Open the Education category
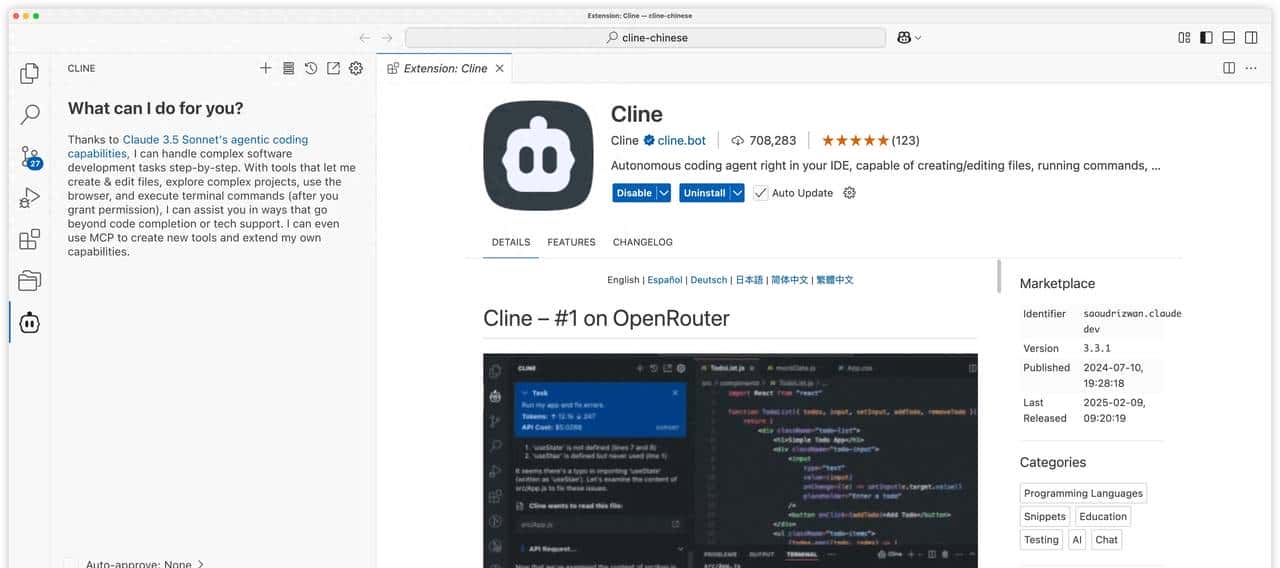1280x568 pixels. point(1103,516)
